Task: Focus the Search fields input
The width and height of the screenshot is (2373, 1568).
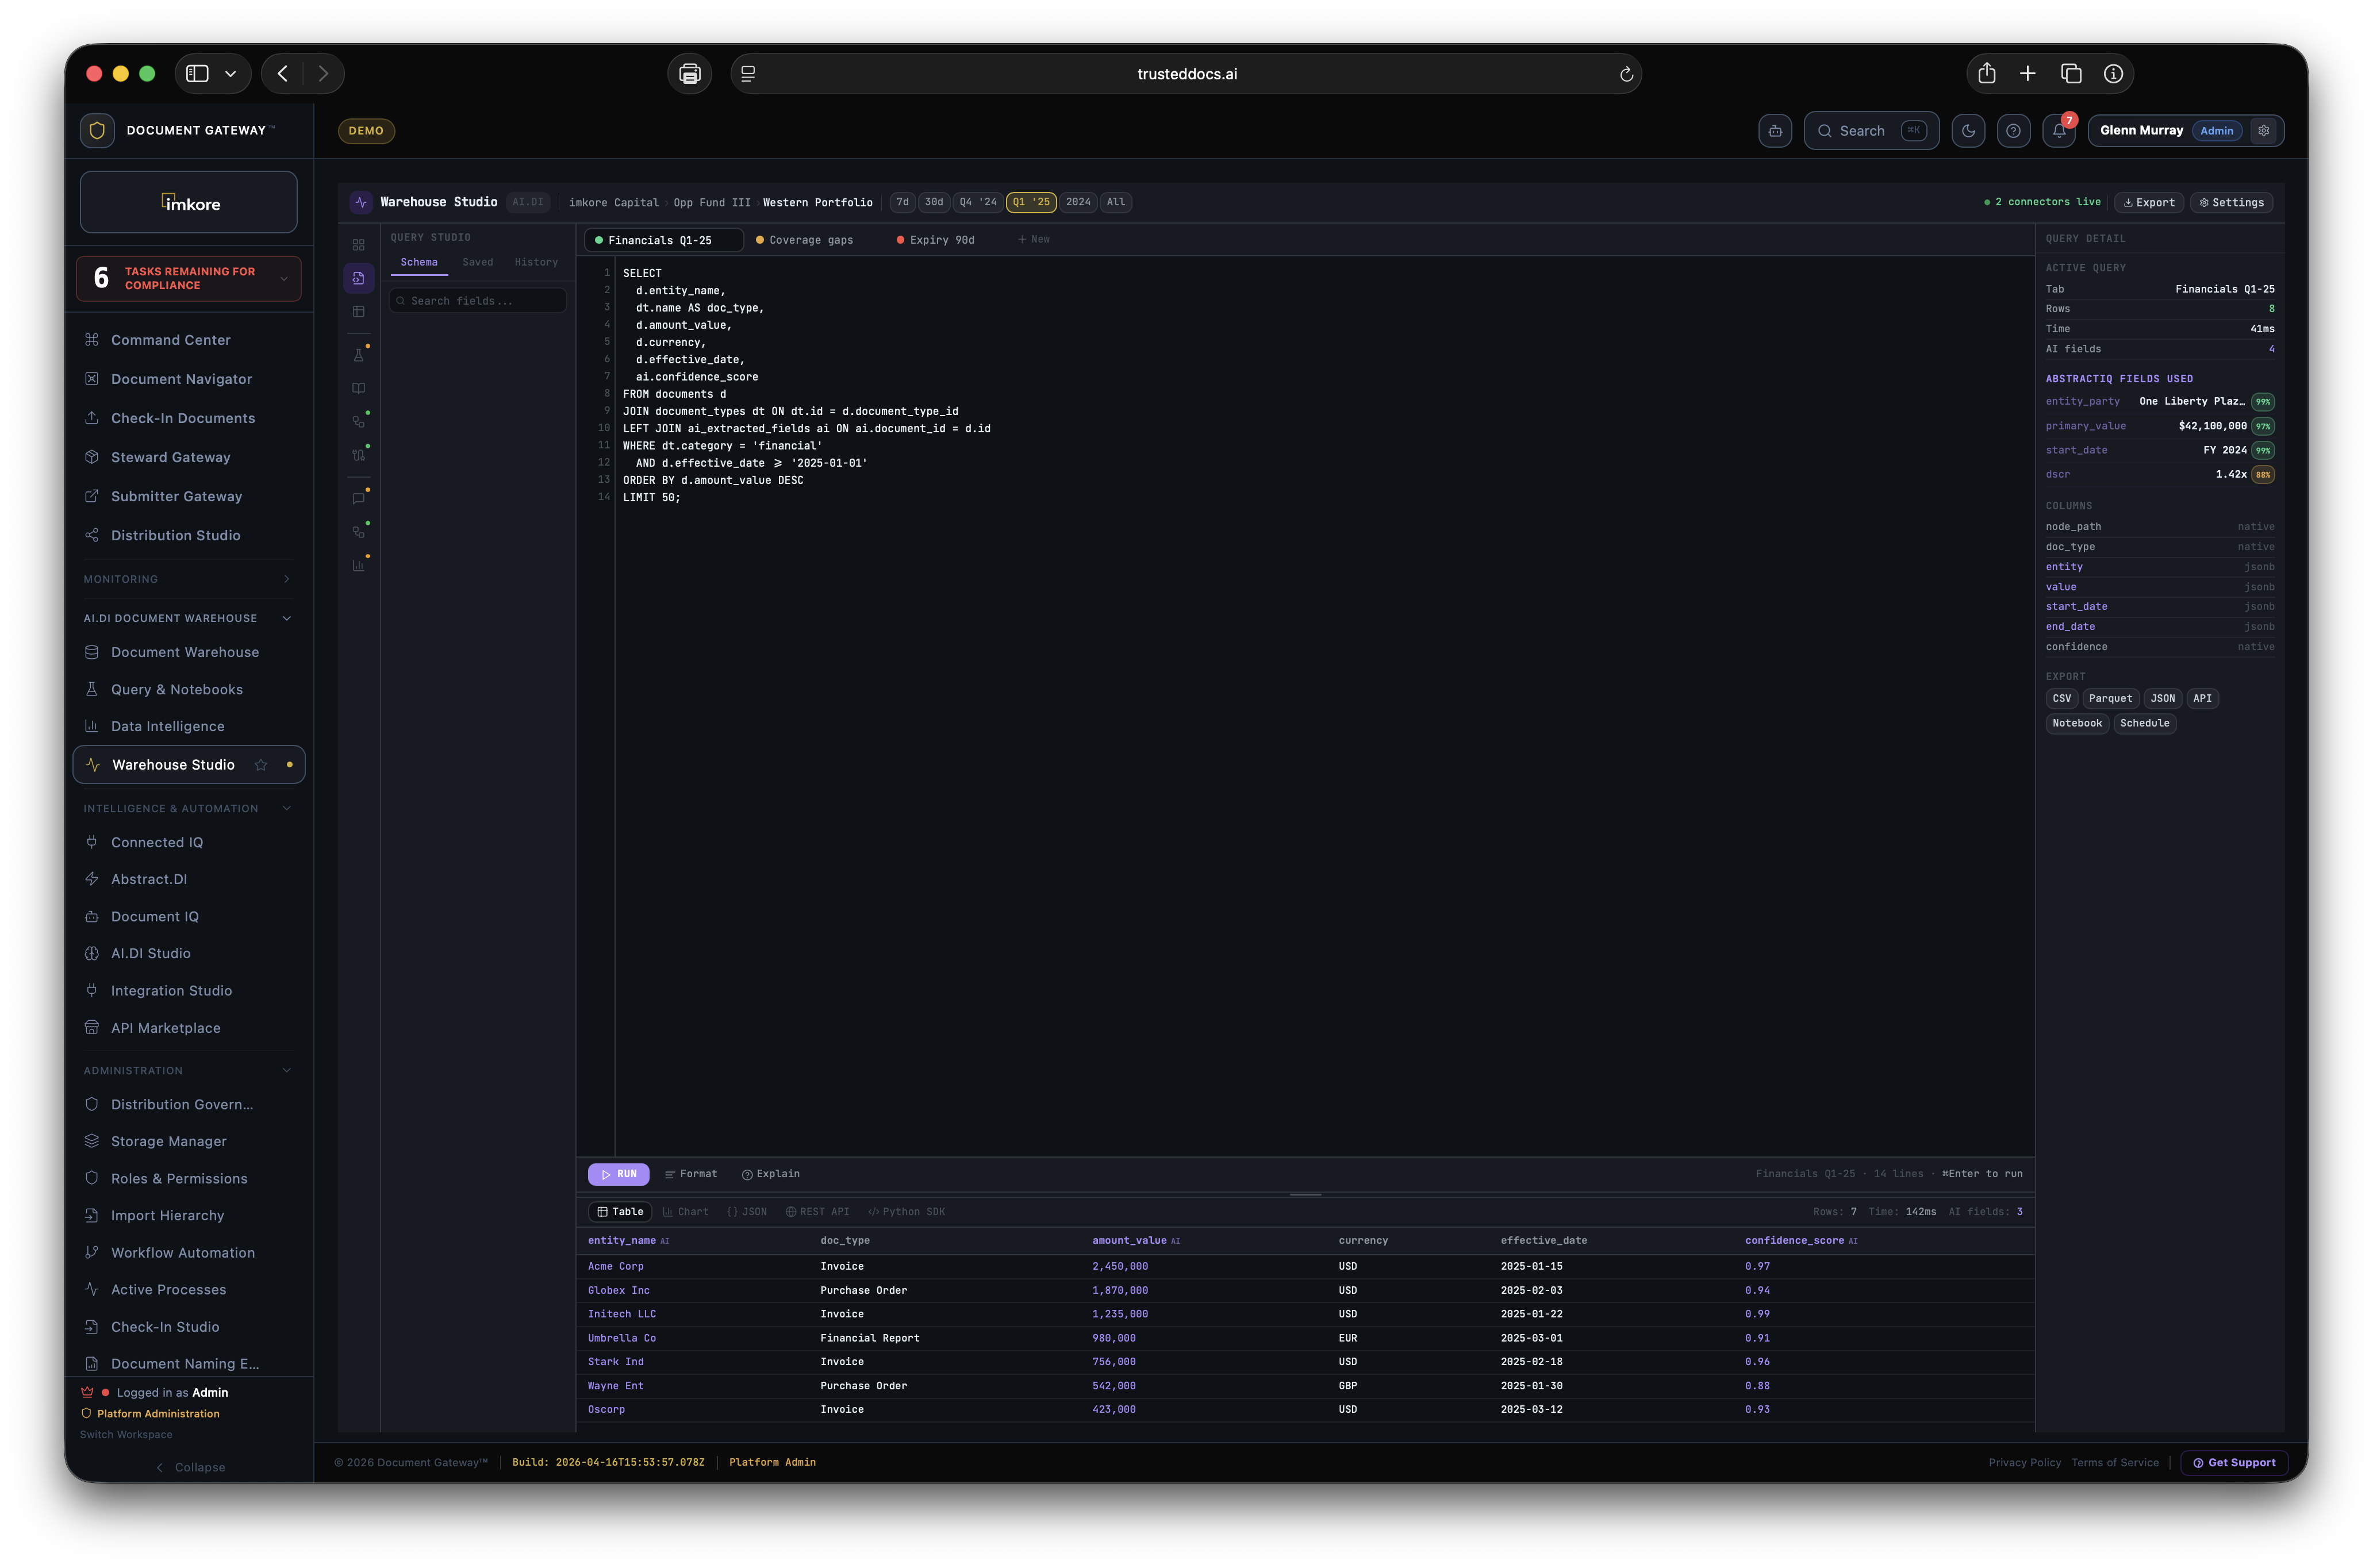Action: [x=478, y=301]
